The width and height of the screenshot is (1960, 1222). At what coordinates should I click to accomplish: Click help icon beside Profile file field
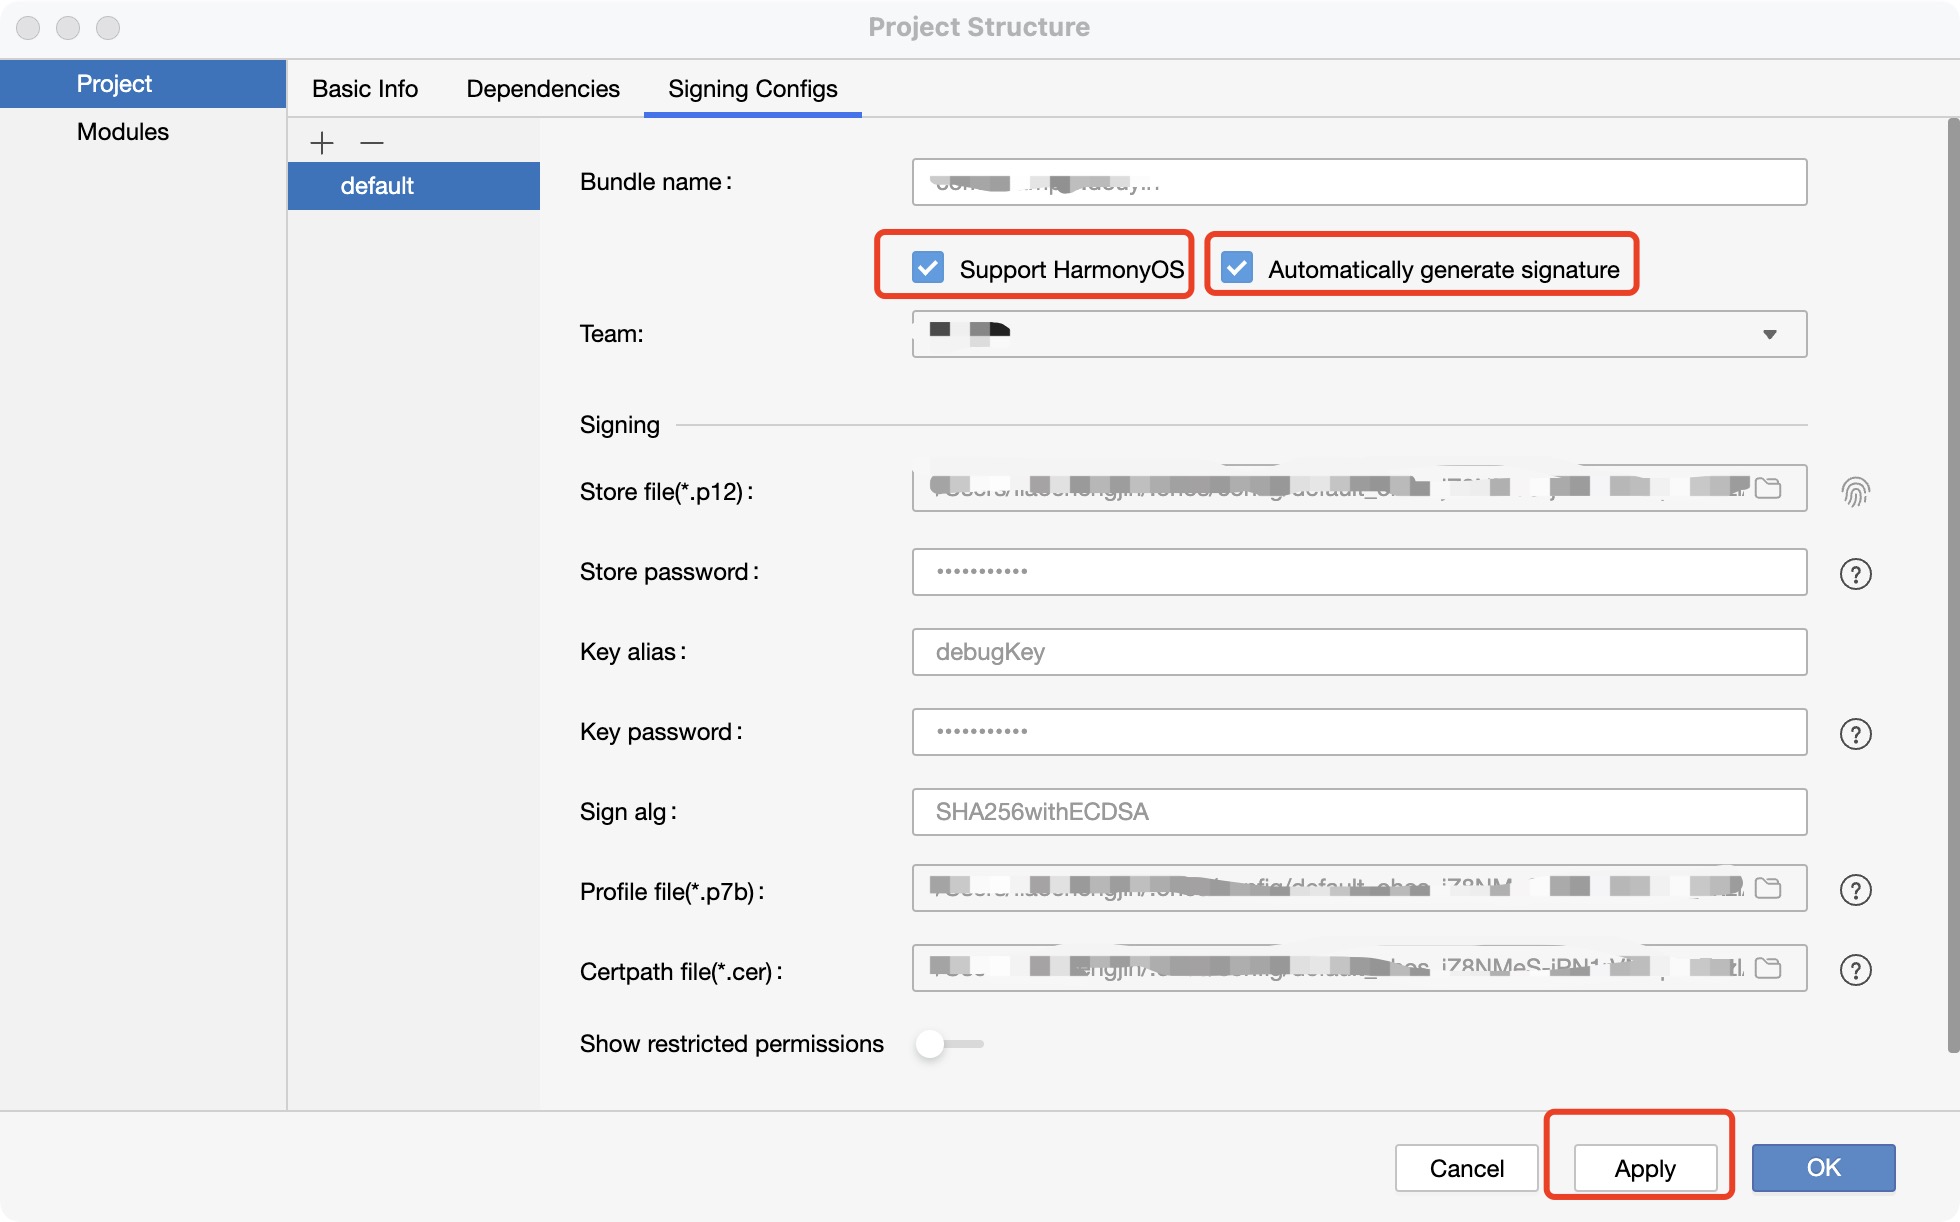pos(1855,890)
